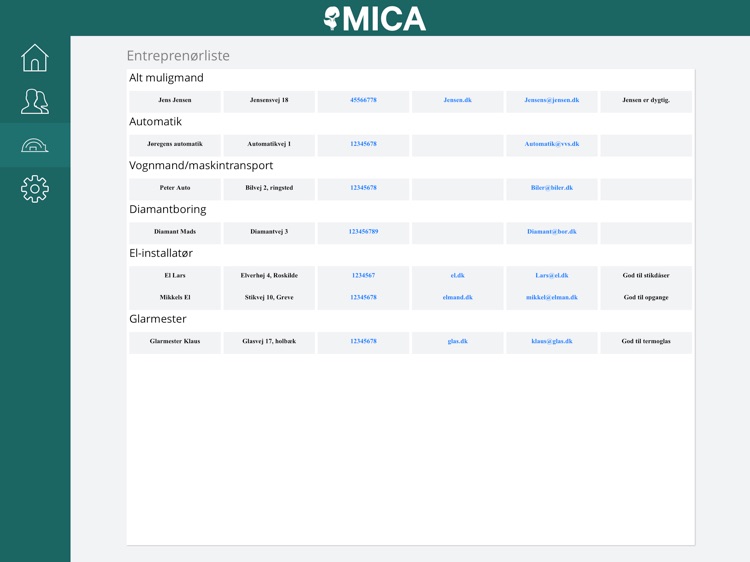Click the 'Glarmester' category heading
750x562 pixels.
coord(158,319)
